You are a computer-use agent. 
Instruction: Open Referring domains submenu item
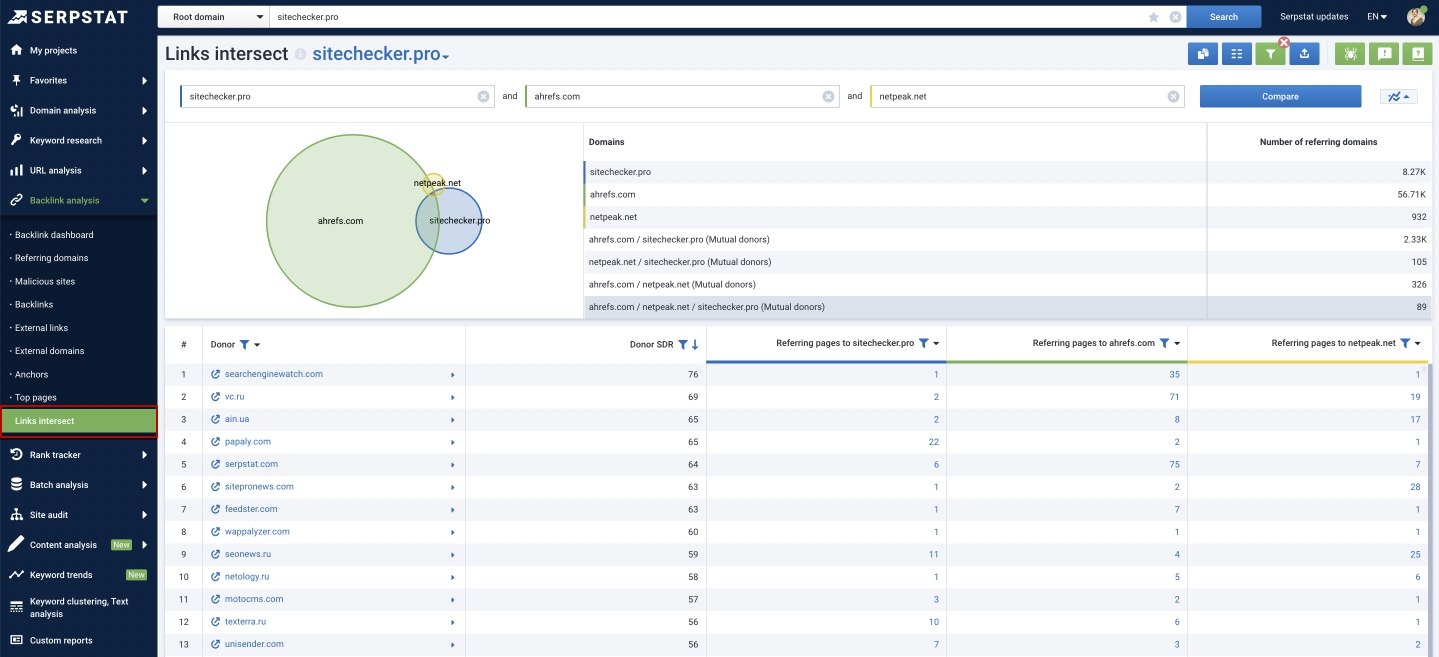[x=51, y=258]
